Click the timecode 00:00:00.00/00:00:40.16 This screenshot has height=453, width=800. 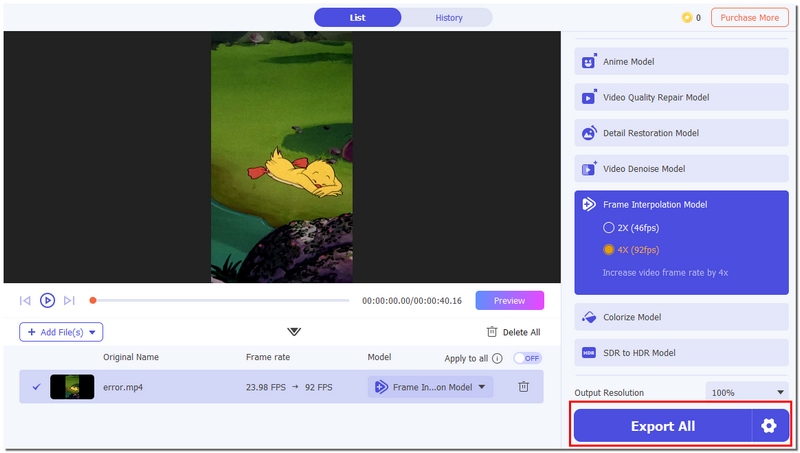[412, 301]
